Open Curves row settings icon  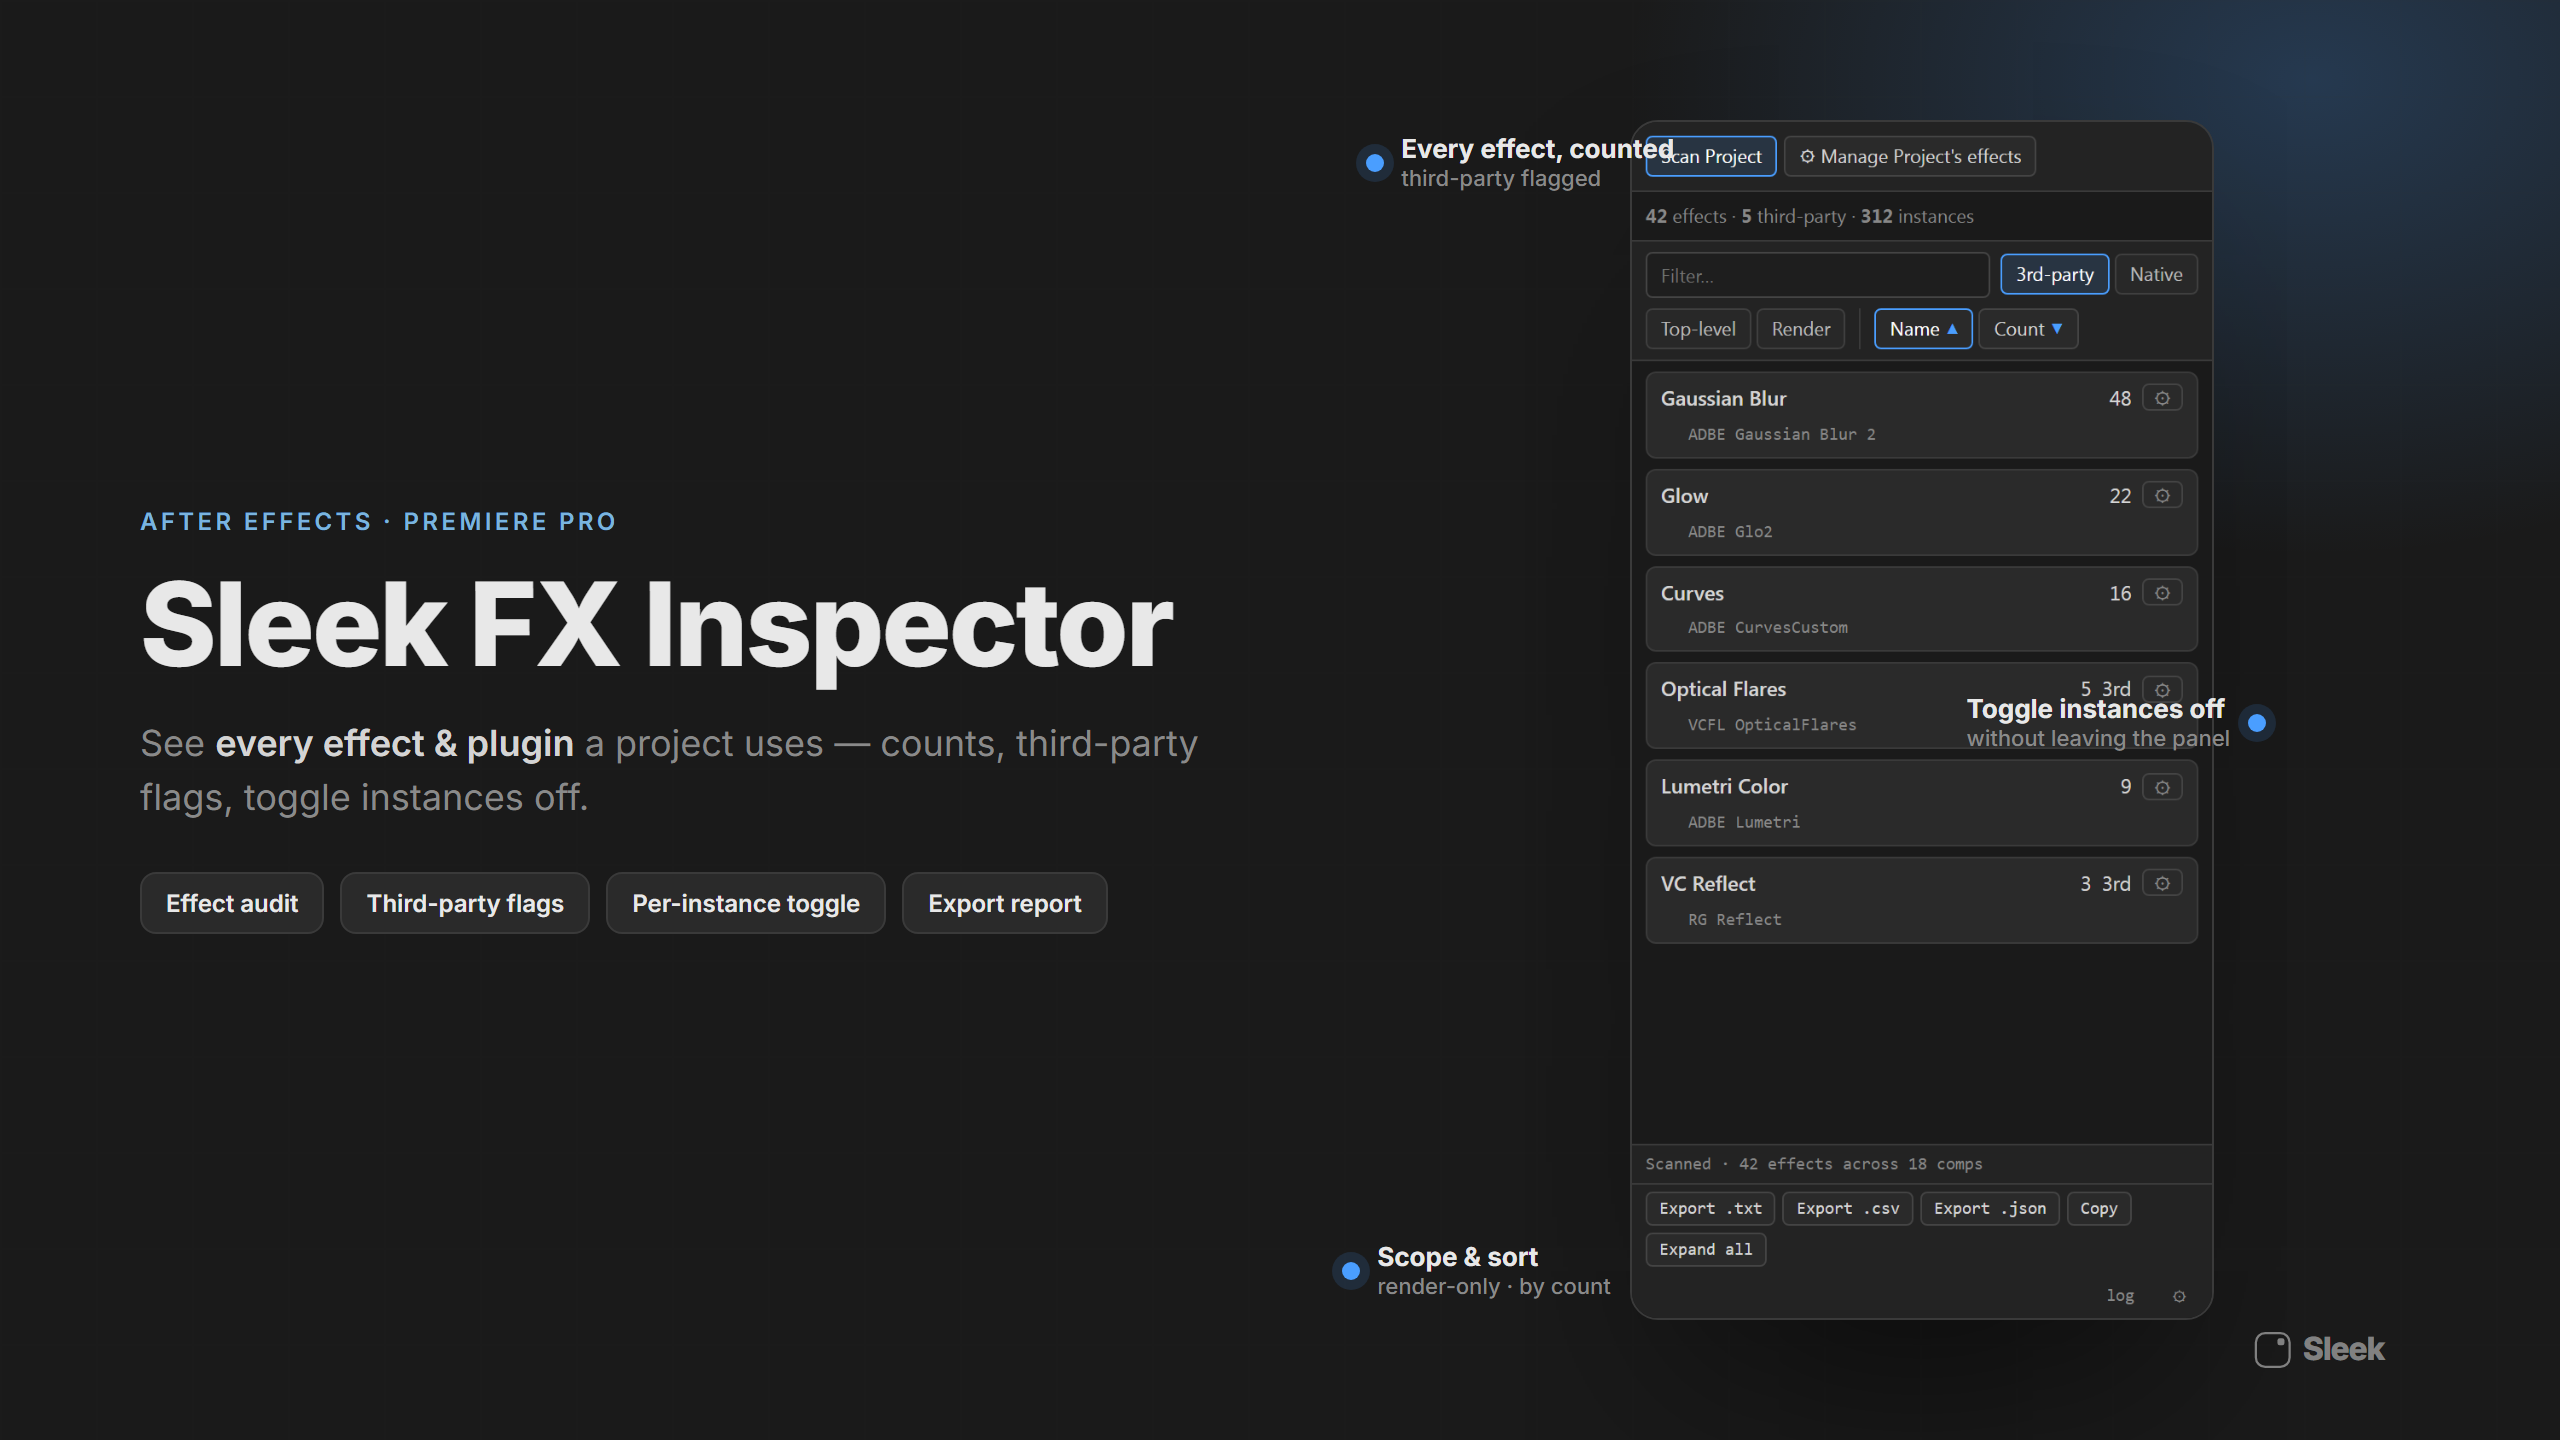pos(2162,593)
